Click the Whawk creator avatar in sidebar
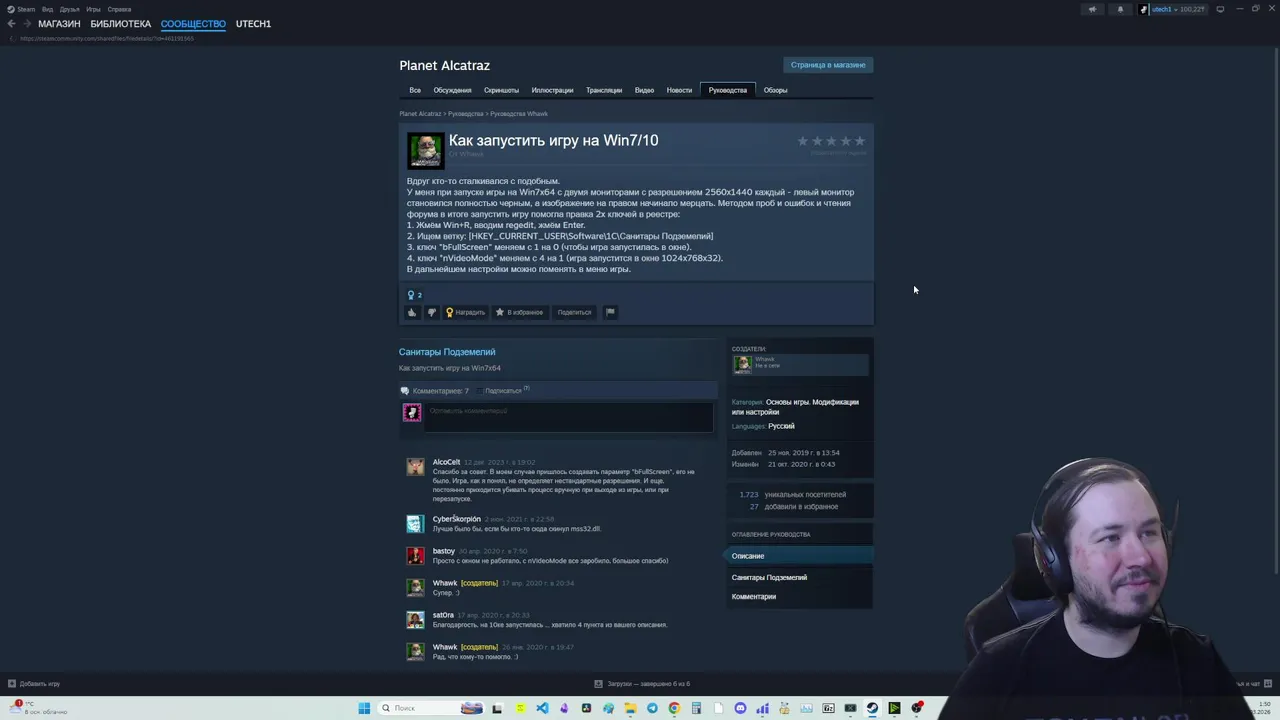 point(742,364)
